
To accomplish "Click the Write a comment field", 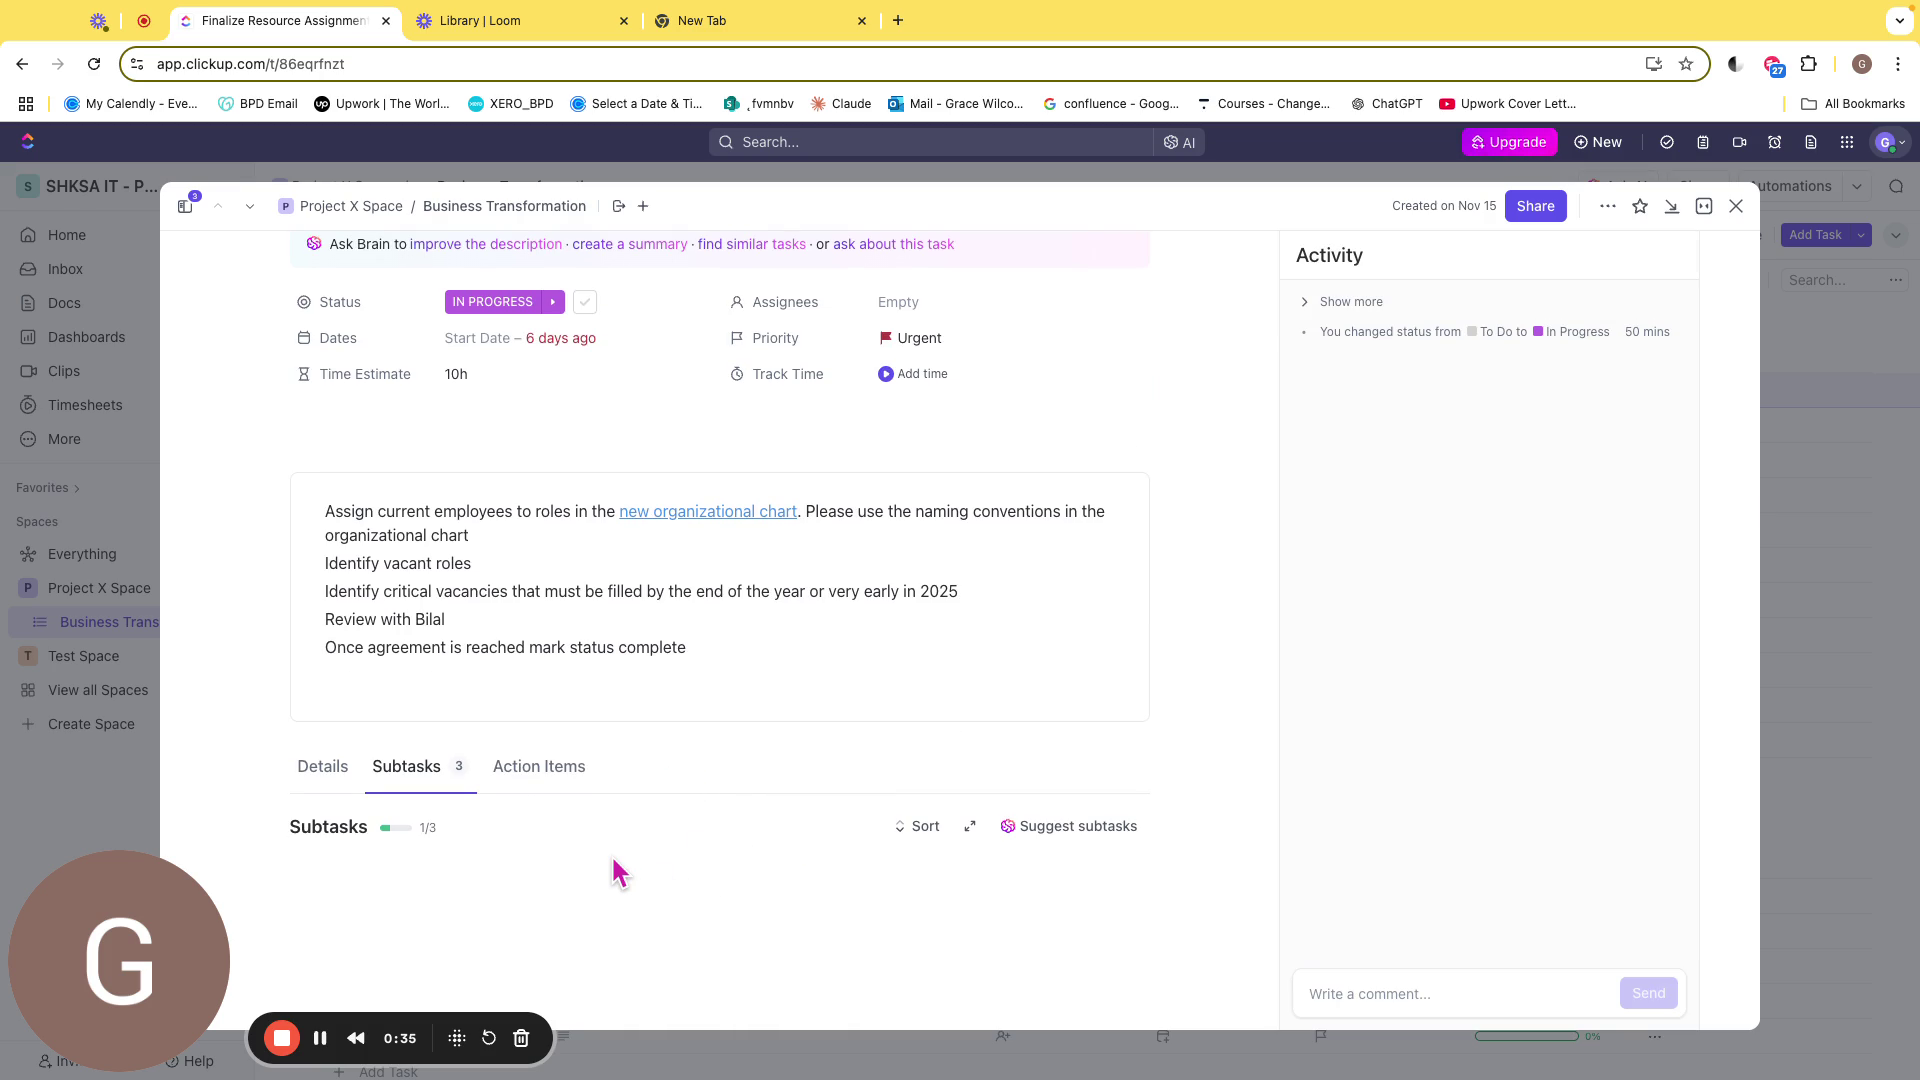I will click(1455, 994).
